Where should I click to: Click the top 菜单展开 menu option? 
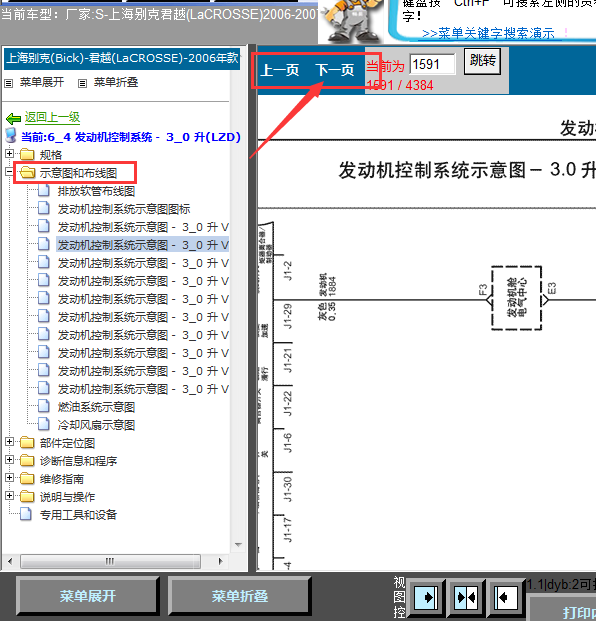coord(42,82)
